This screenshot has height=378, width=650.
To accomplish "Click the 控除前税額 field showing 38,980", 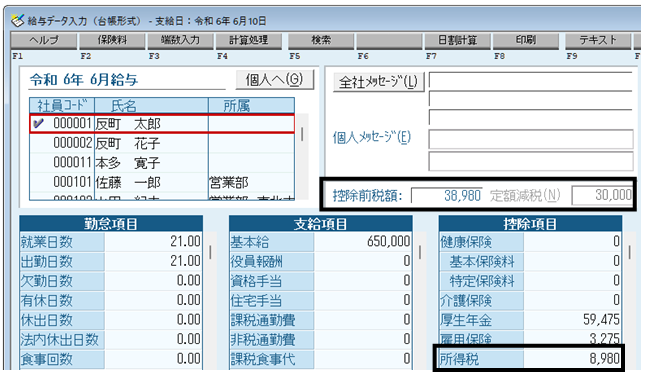I will click(447, 195).
